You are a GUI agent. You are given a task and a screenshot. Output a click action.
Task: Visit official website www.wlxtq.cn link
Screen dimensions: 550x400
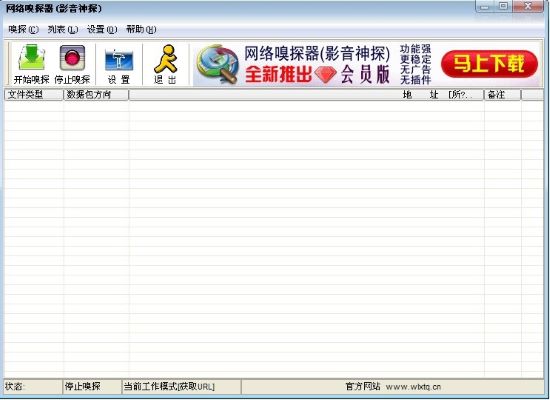tap(413, 387)
